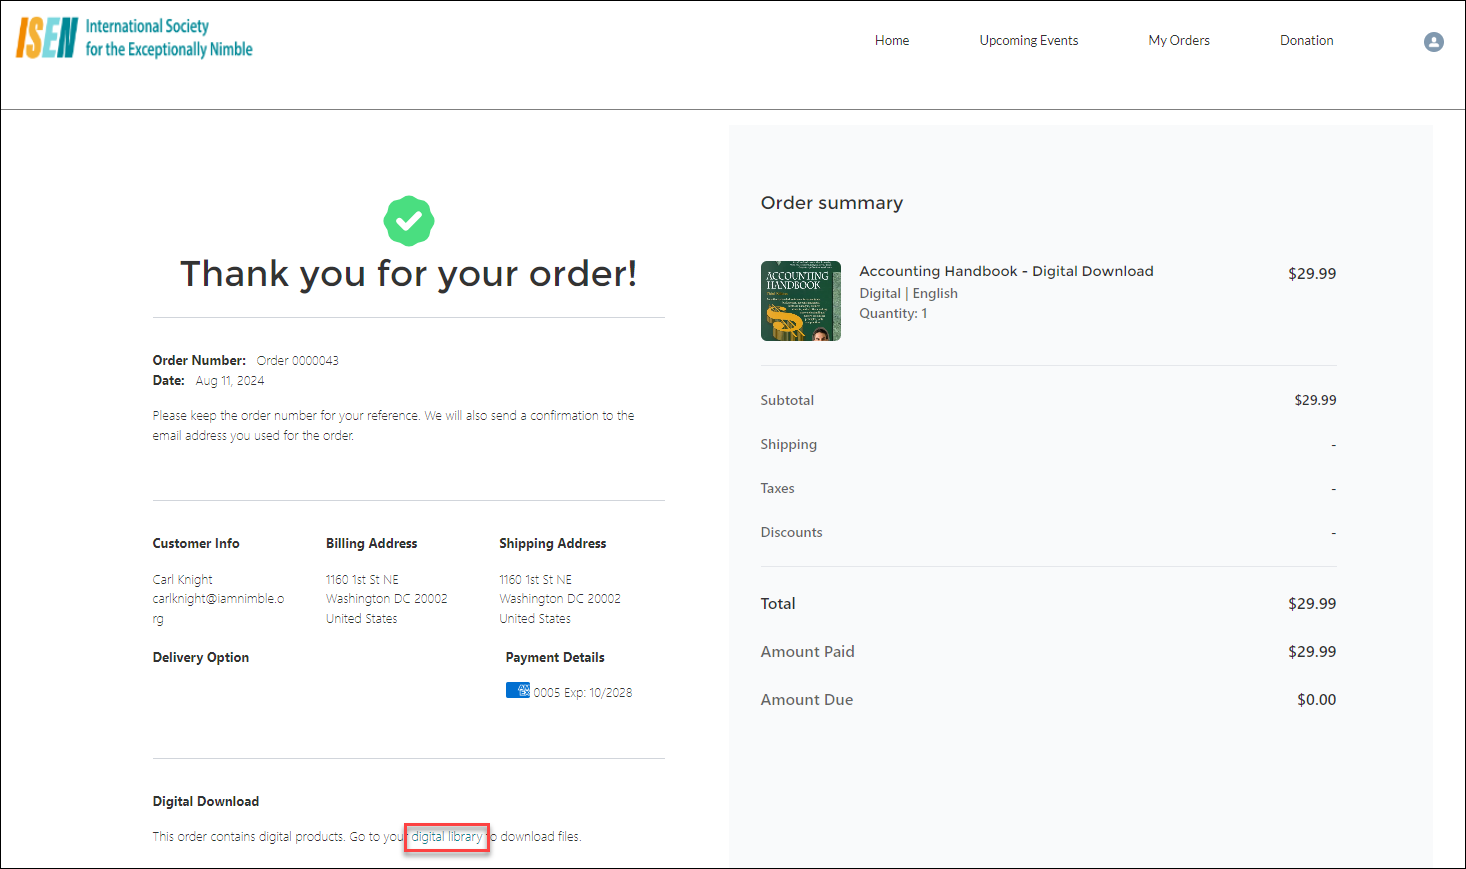Click the card expiration details text
1466x869 pixels.
click(582, 693)
